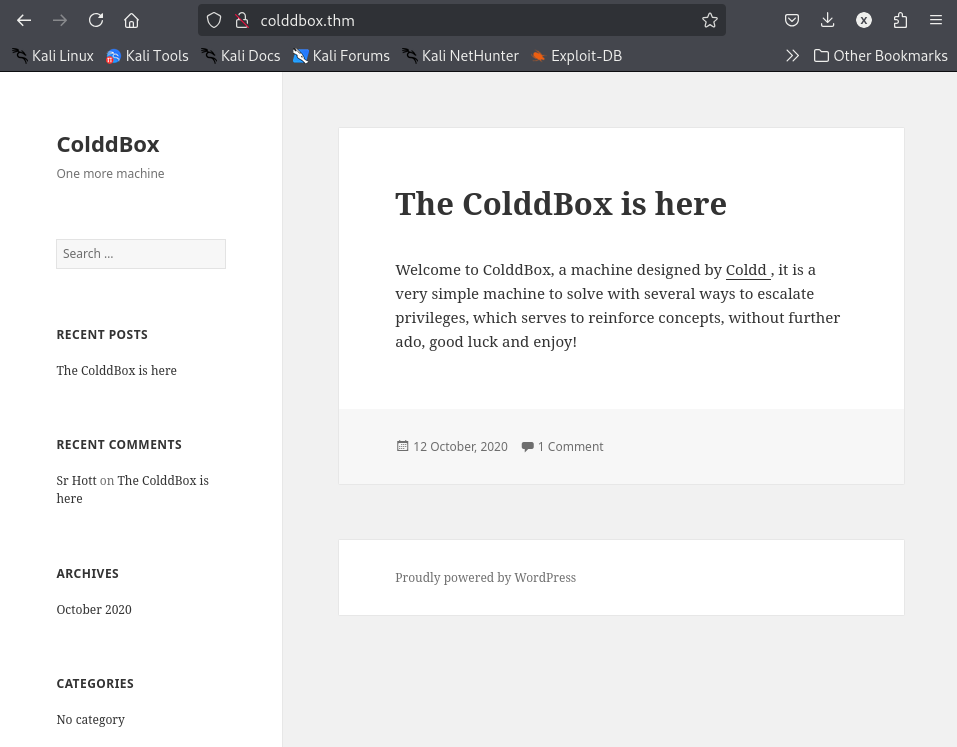
Task: Open the Kali Docs bookmark
Action: tap(241, 56)
